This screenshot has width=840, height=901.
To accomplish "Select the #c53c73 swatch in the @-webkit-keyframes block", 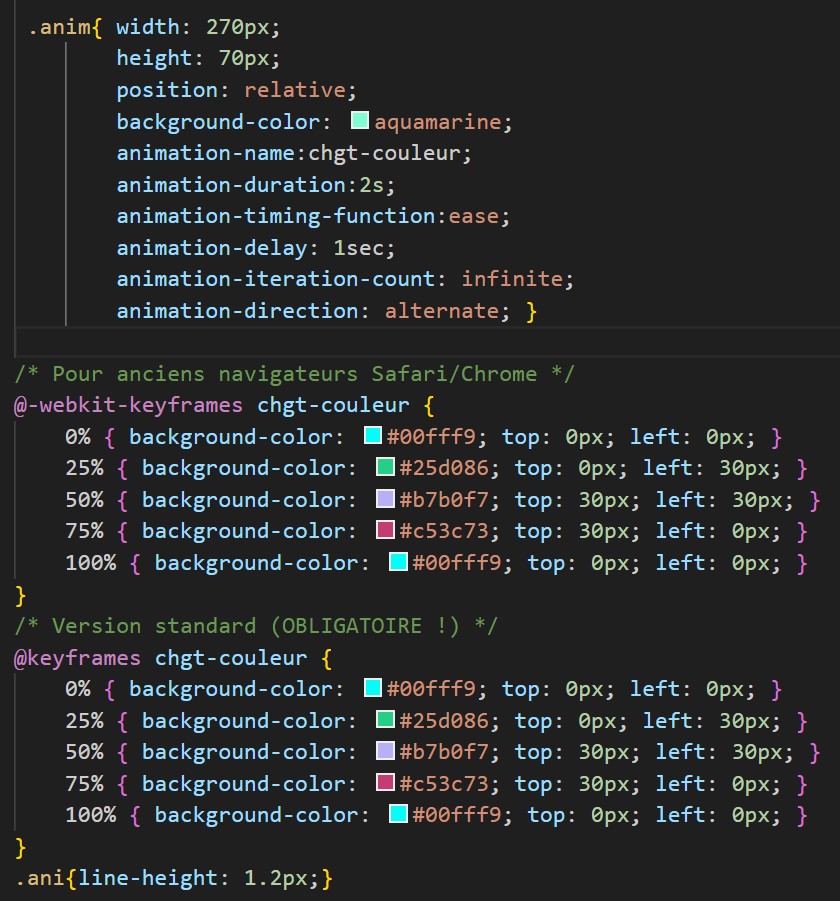I will (x=386, y=531).
